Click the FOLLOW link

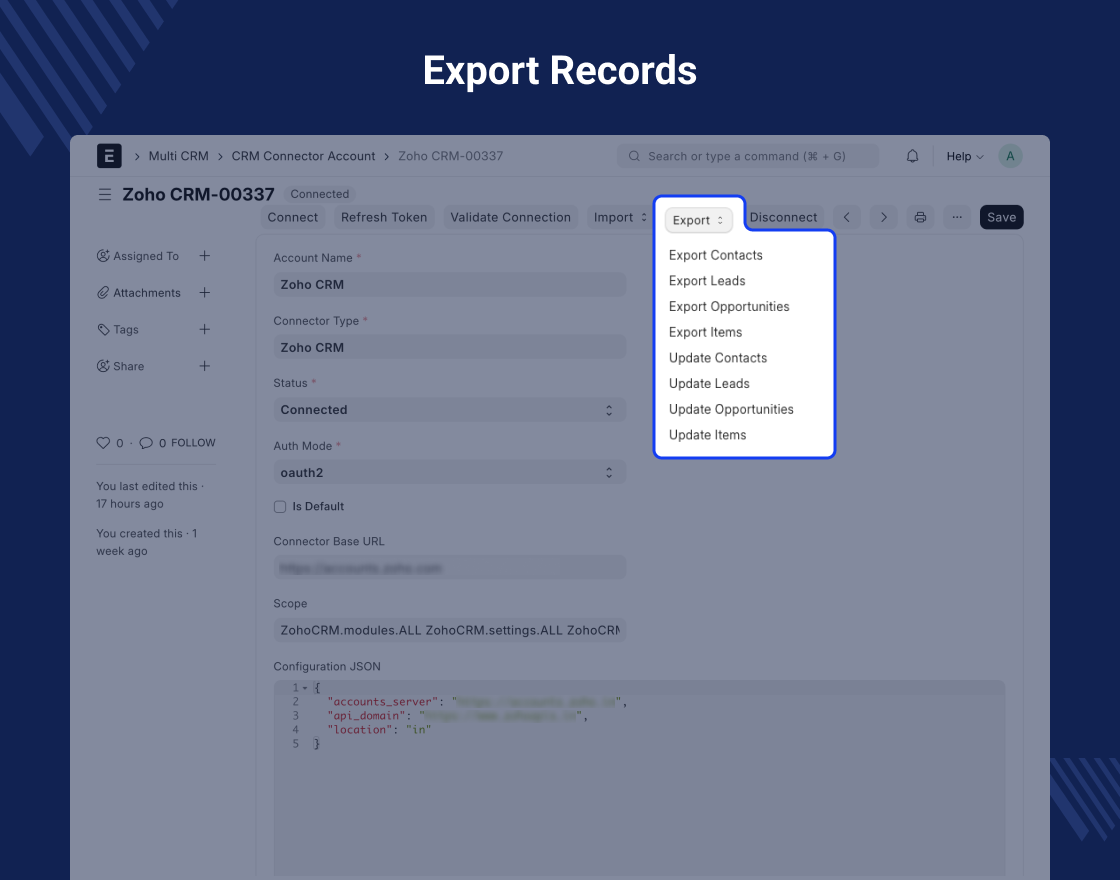(x=193, y=443)
